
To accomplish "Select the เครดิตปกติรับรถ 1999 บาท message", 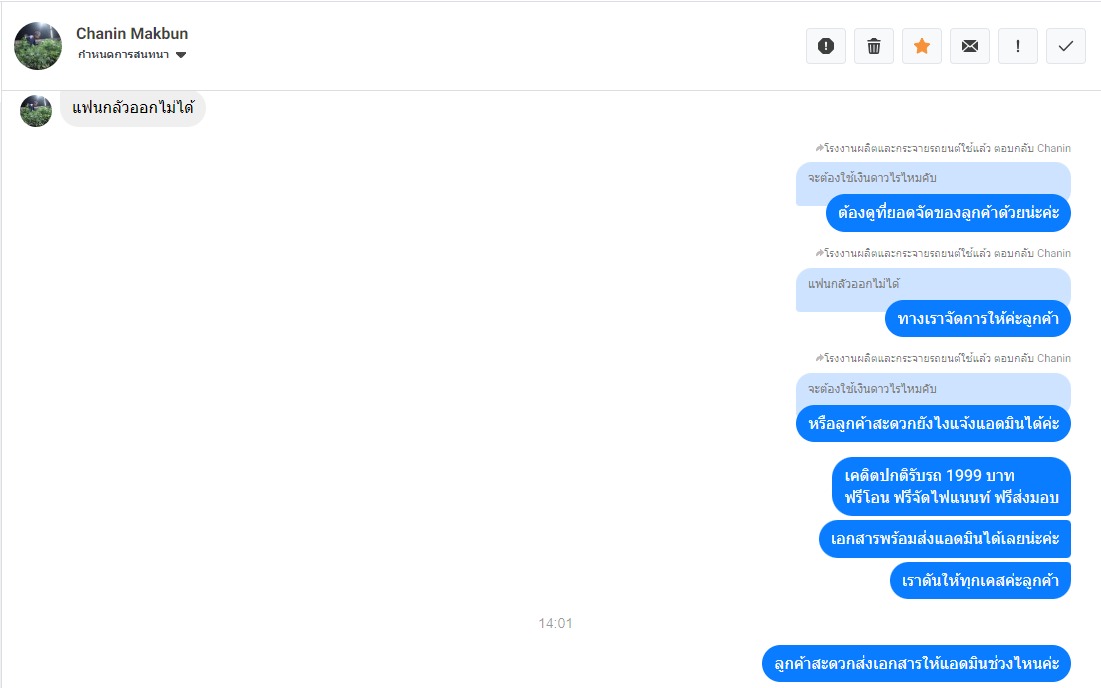I will (x=951, y=487).
